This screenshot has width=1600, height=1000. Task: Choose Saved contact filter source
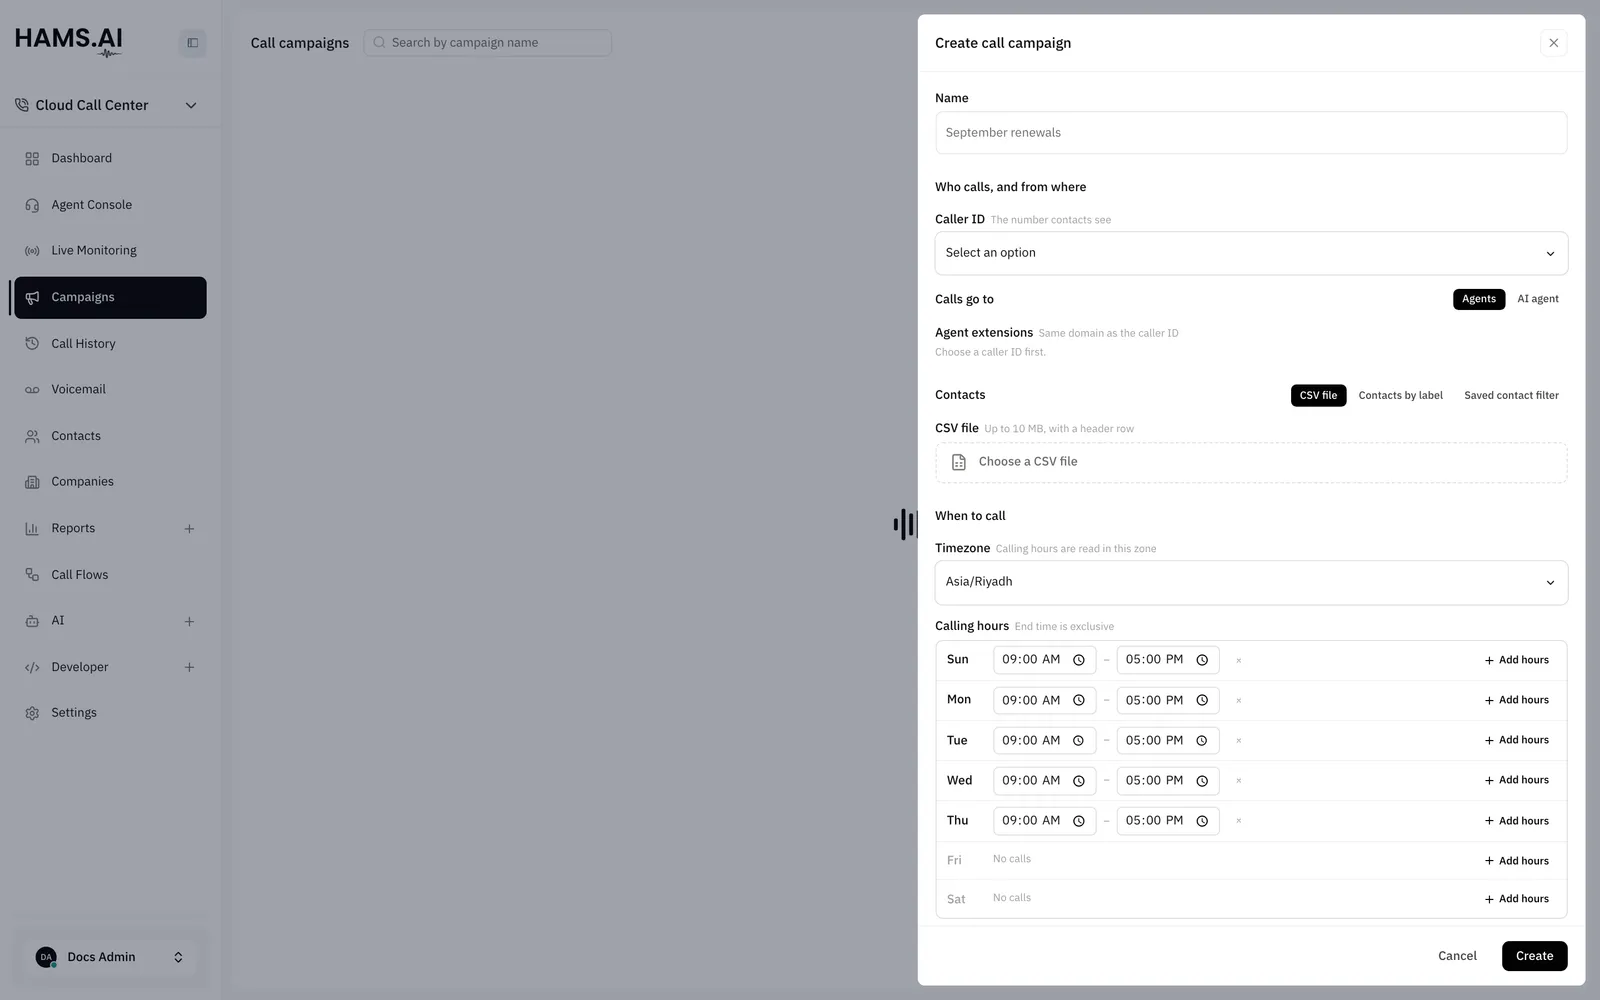(1511, 395)
